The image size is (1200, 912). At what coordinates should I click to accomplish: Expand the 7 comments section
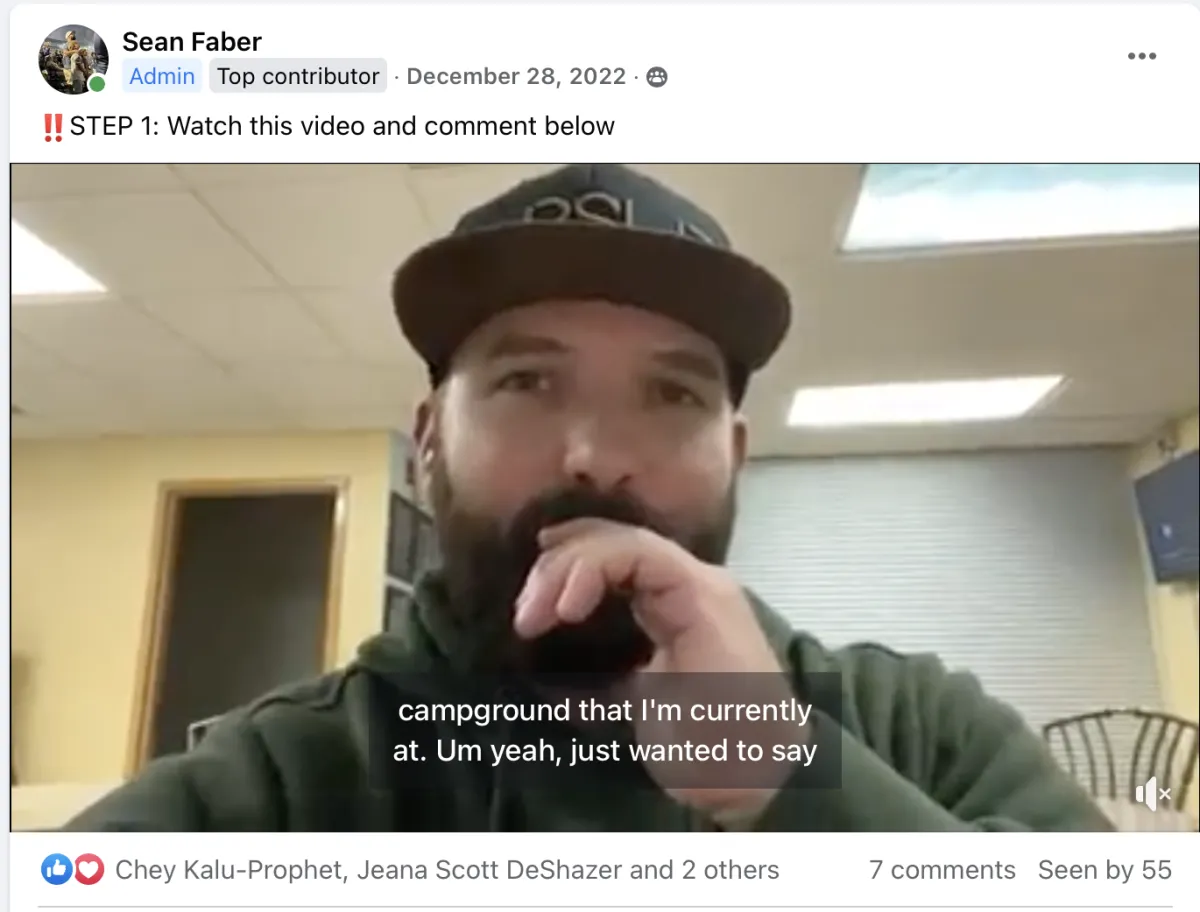coord(942,870)
